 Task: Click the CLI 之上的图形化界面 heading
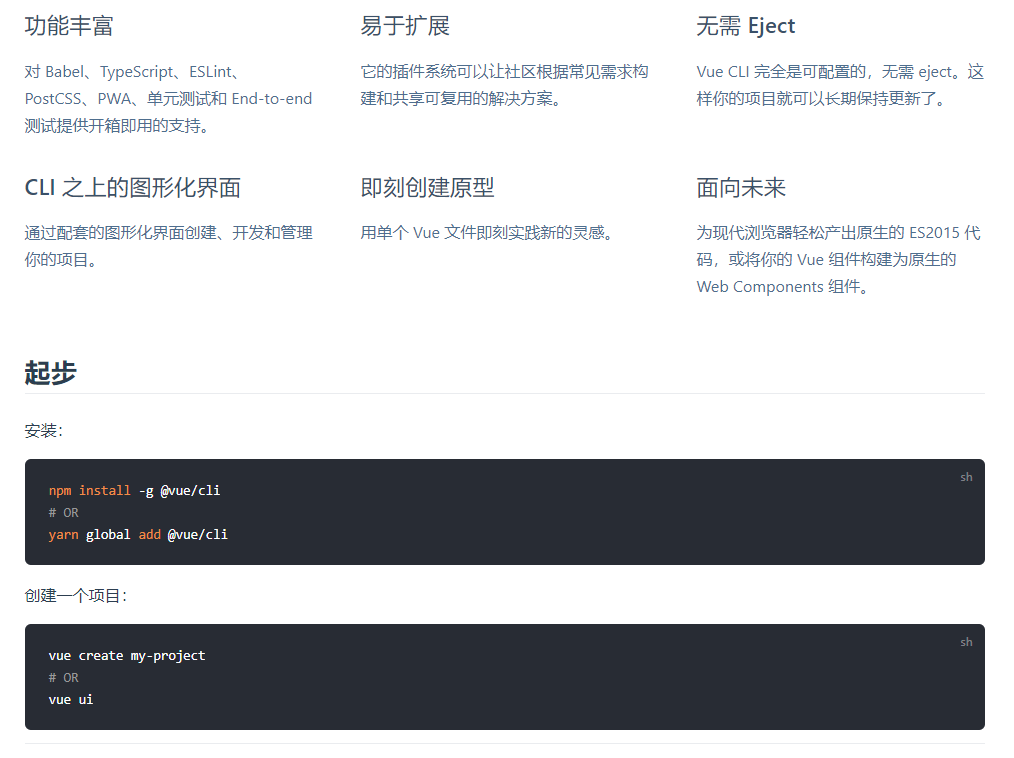133,188
